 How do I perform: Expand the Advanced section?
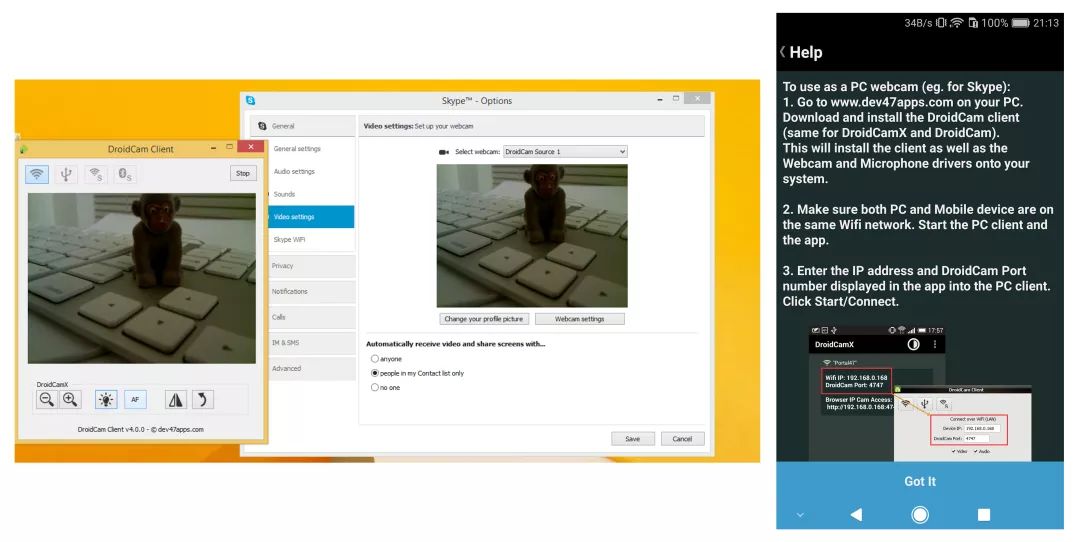pos(311,368)
